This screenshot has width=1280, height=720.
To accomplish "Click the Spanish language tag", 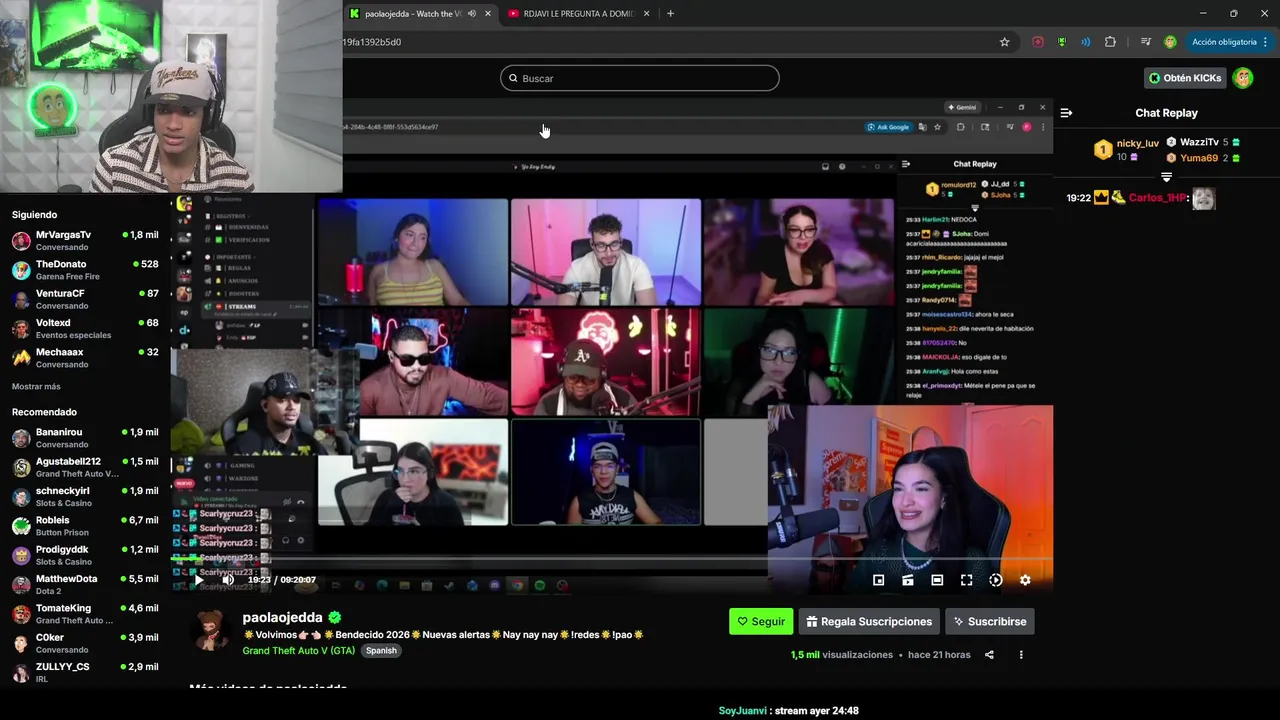I will point(381,650).
